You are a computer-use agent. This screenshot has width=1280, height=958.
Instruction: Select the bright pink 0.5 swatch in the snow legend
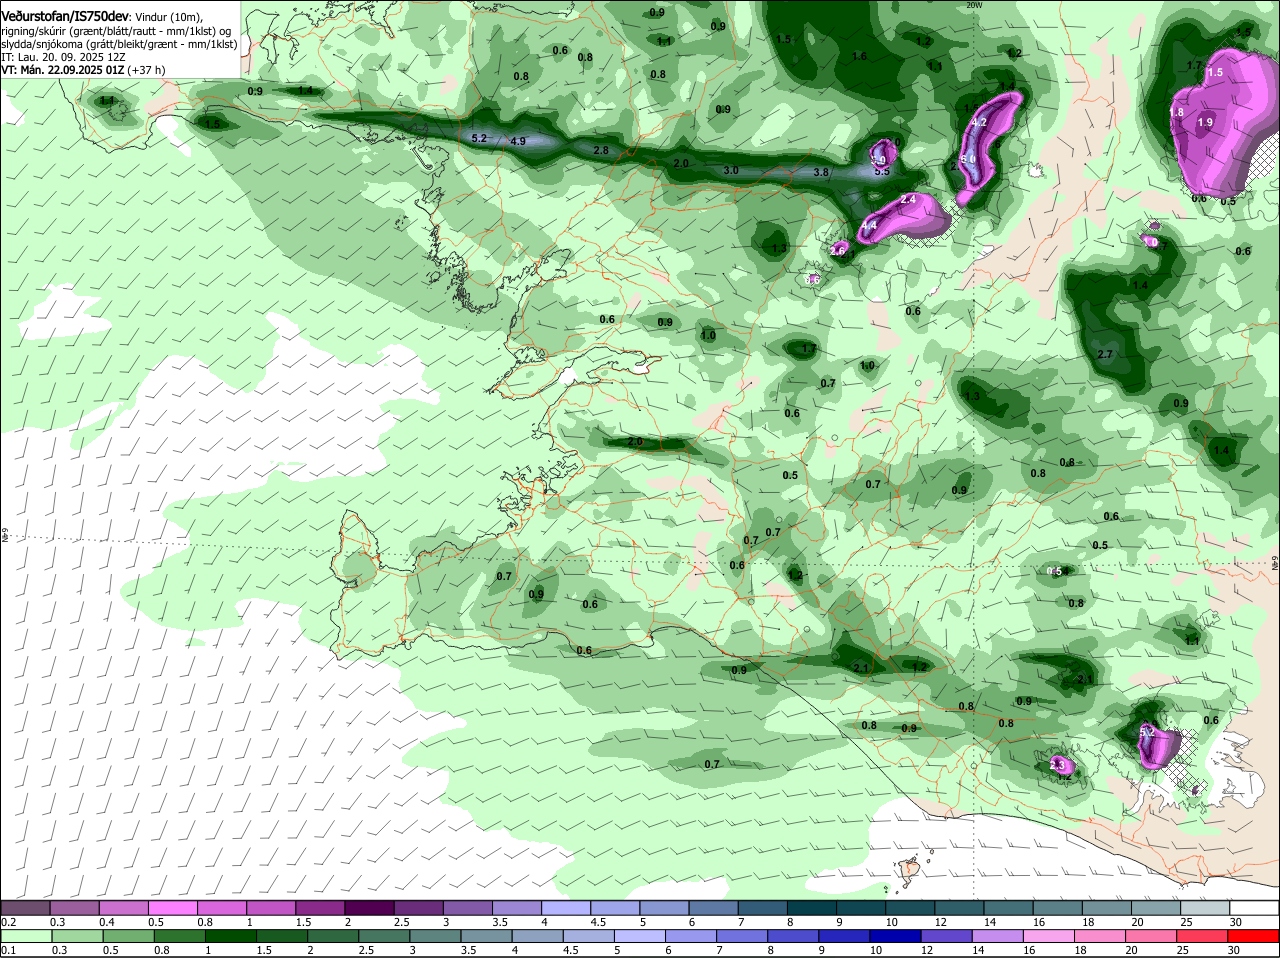172,907
